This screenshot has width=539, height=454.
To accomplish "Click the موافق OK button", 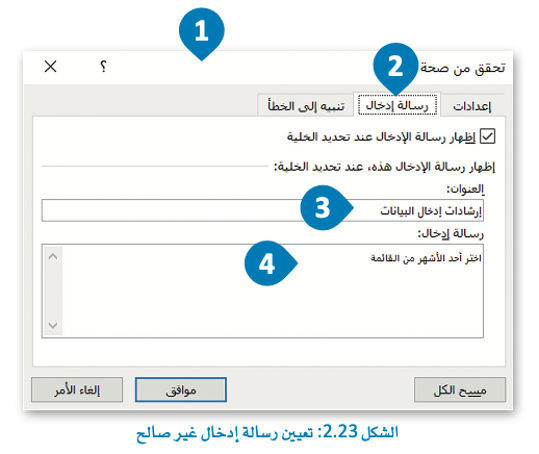I will (x=181, y=390).
